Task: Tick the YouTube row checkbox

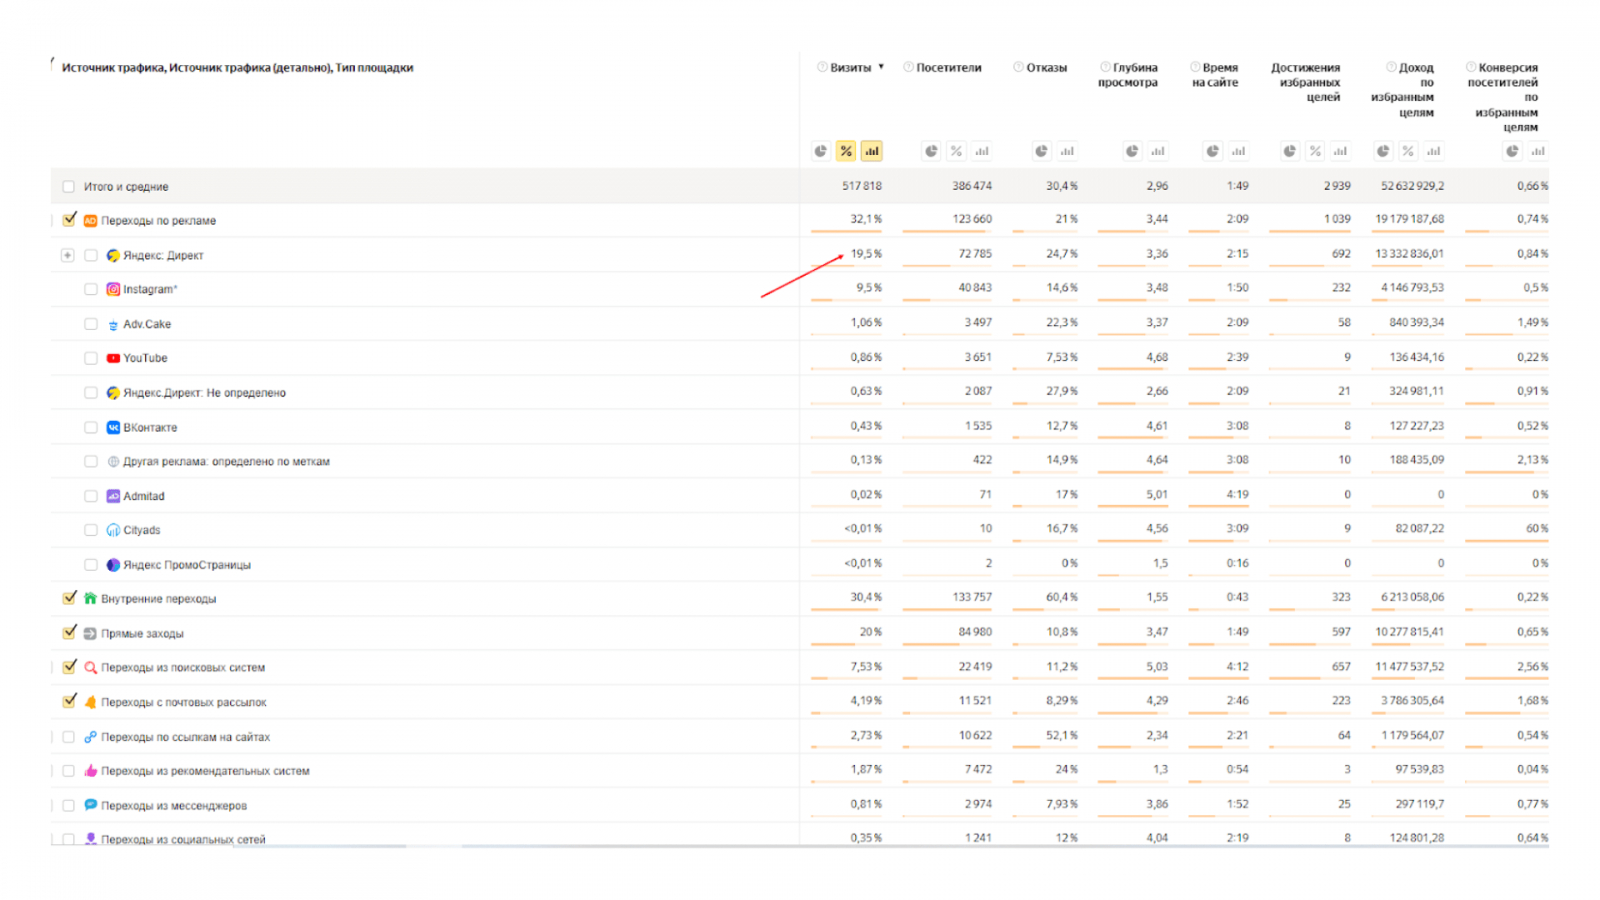Action: (91, 358)
